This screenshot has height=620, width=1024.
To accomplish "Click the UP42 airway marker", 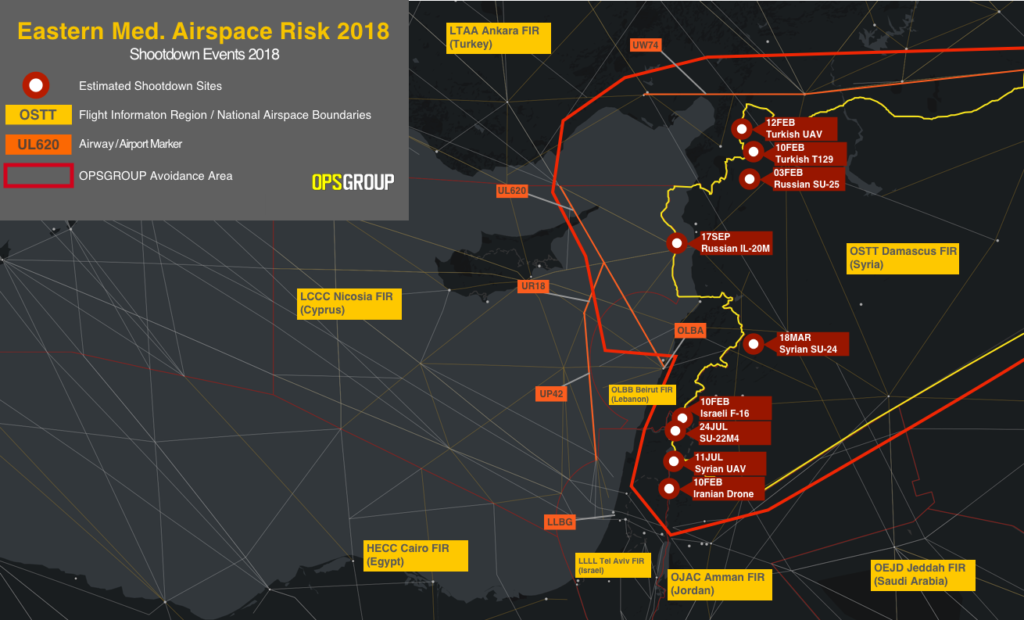I will (x=551, y=394).
